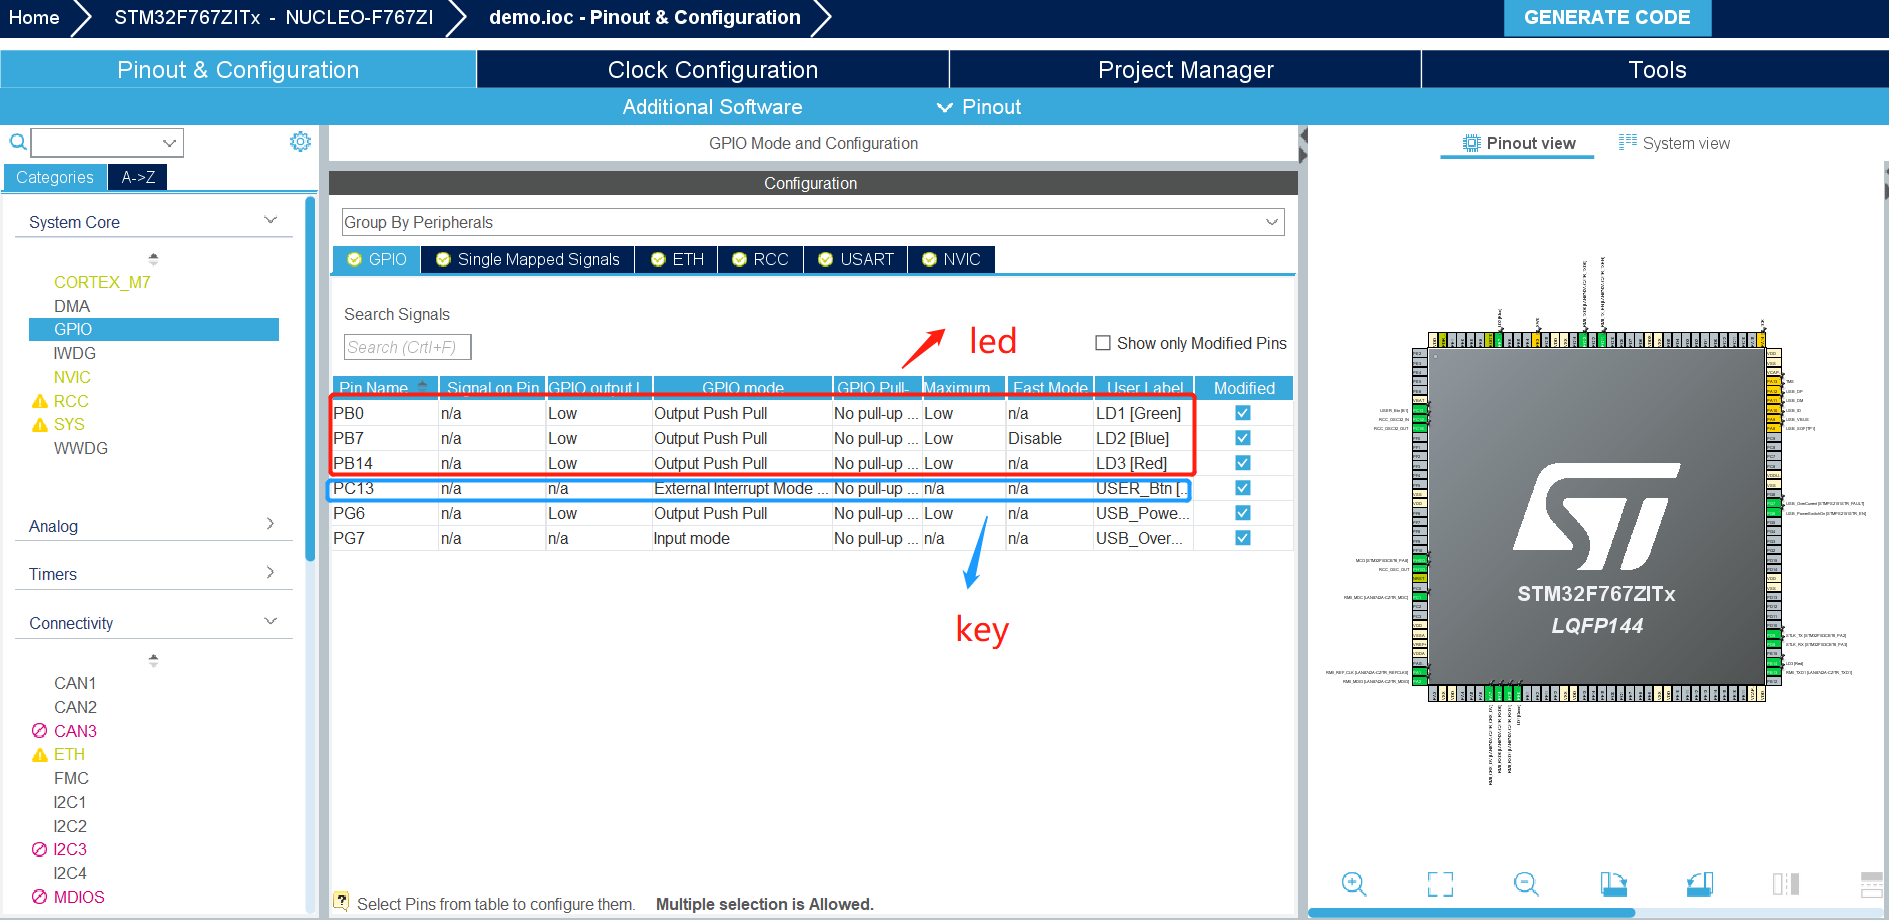Fit the chip view to screen

tap(1440, 884)
